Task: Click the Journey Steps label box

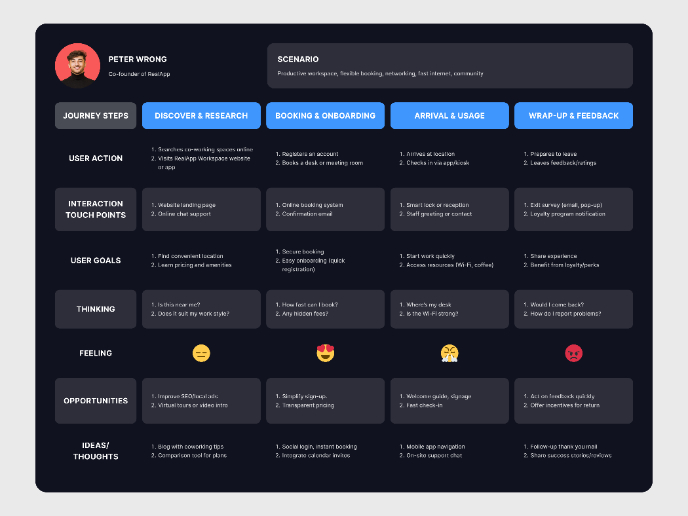Action: click(95, 116)
